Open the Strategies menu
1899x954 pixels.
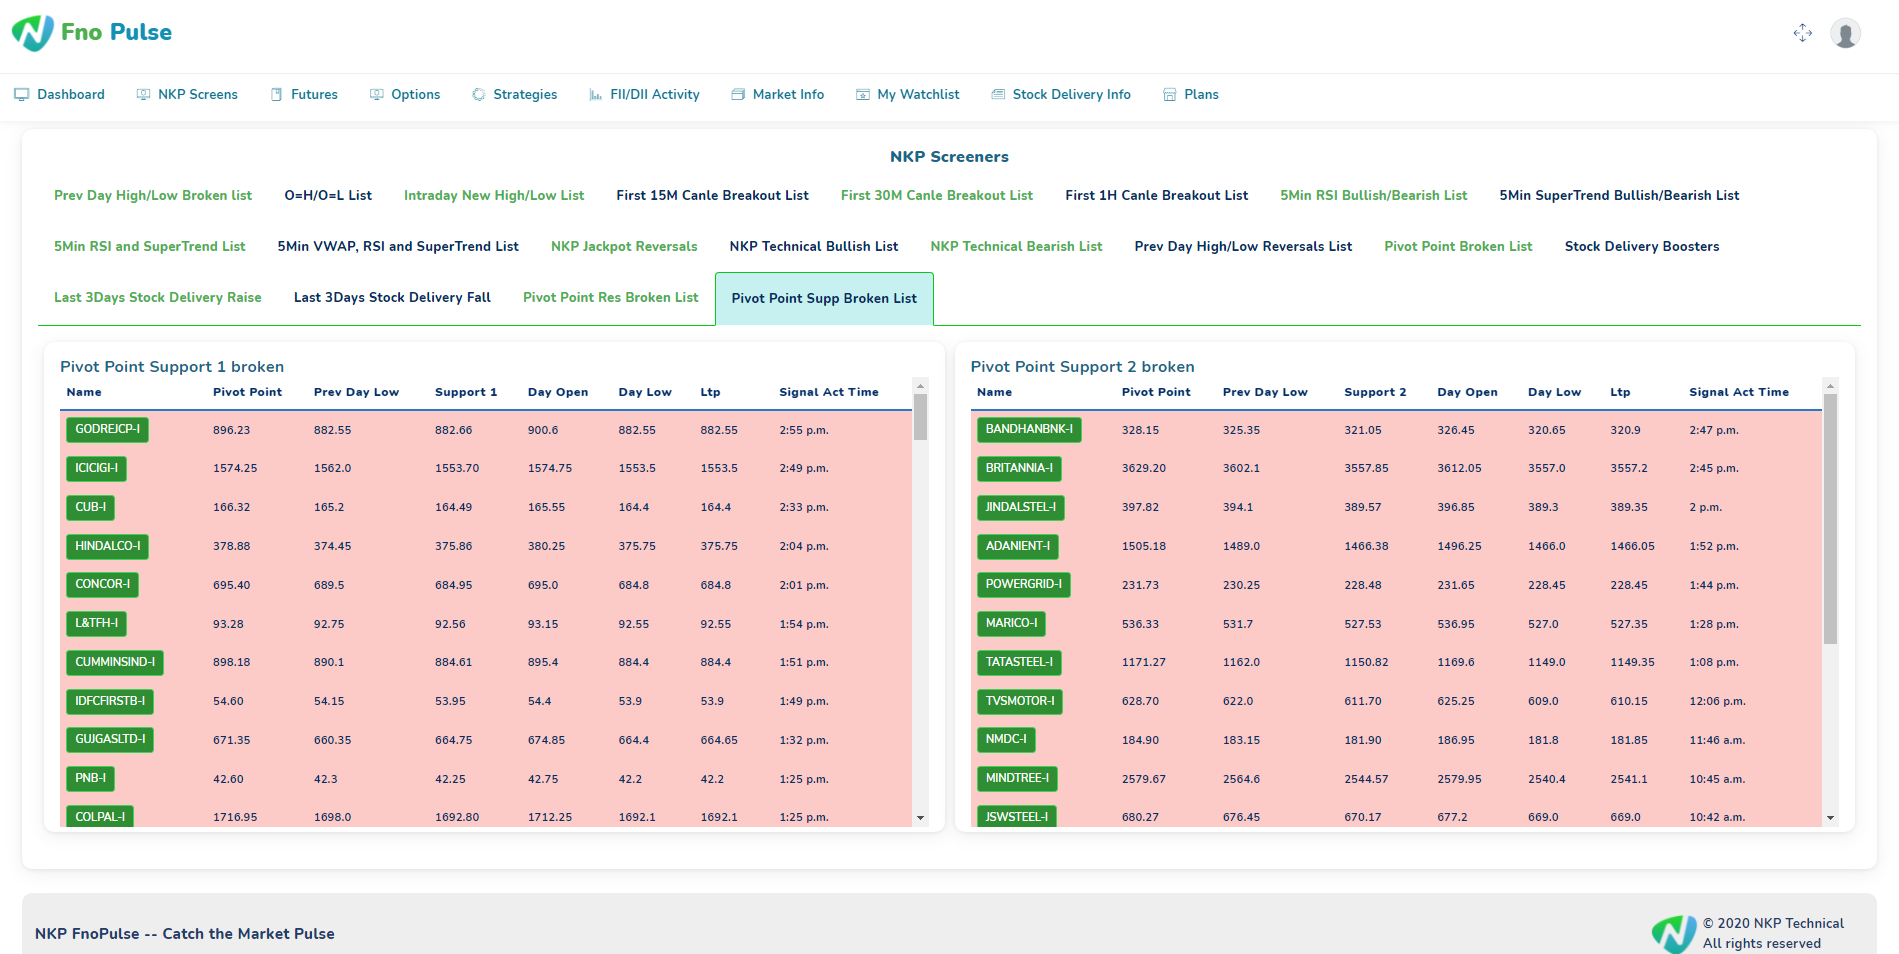pyautogui.click(x=525, y=95)
